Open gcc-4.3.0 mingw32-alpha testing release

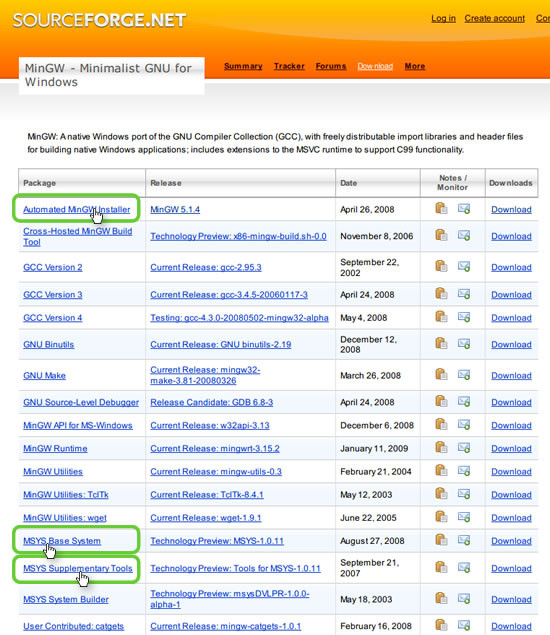239,318
